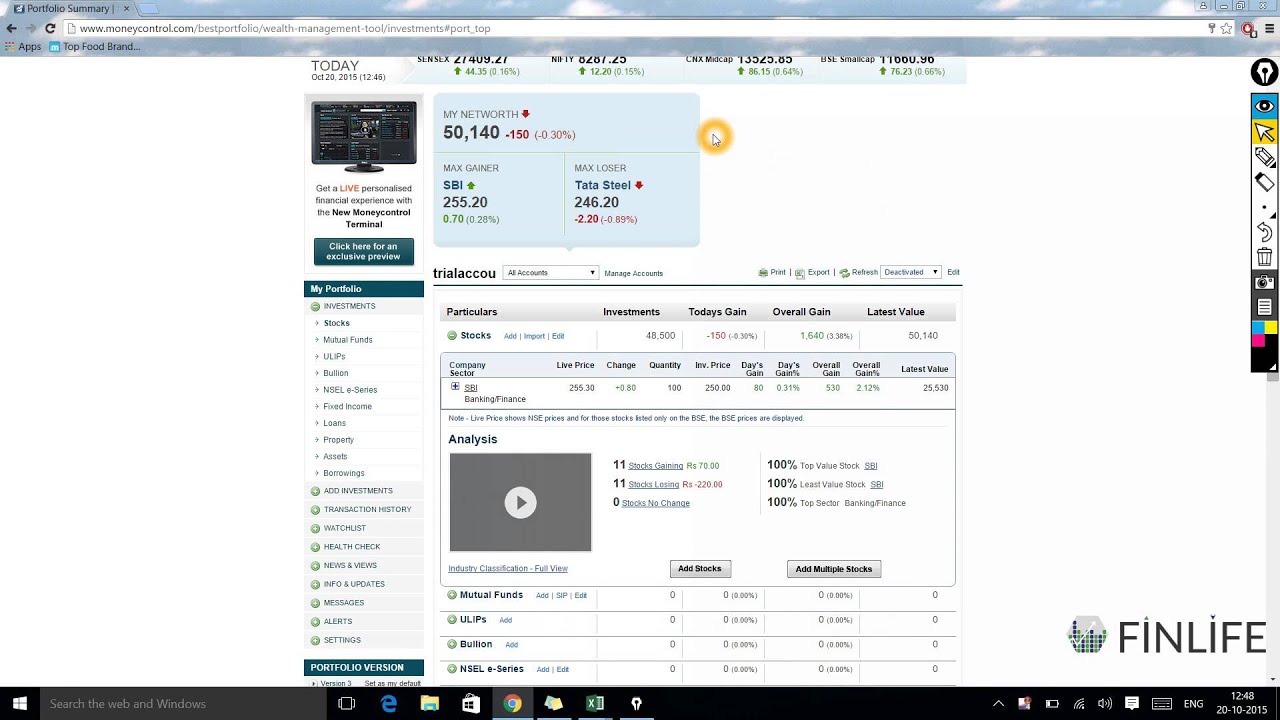
Task: Expand the NSEL e-Series section green icon
Action: click(452, 669)
